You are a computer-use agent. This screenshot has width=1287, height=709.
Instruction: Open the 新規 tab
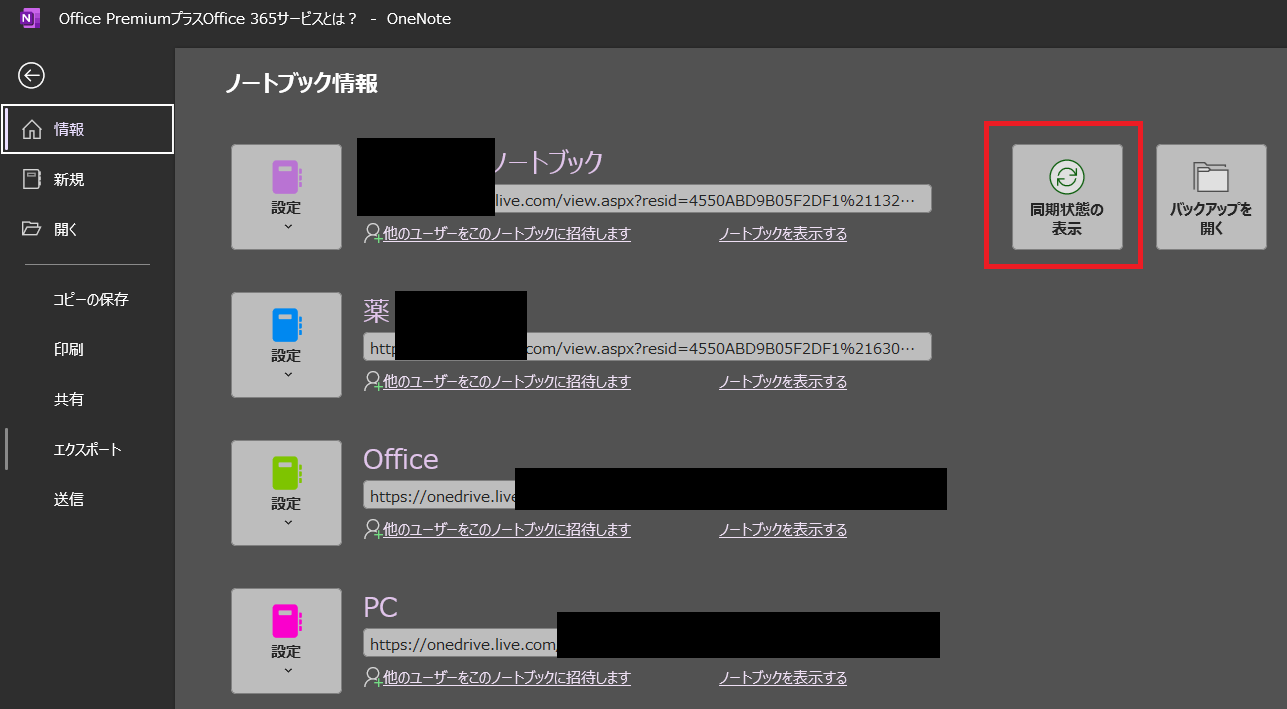[x=88, y=179]
